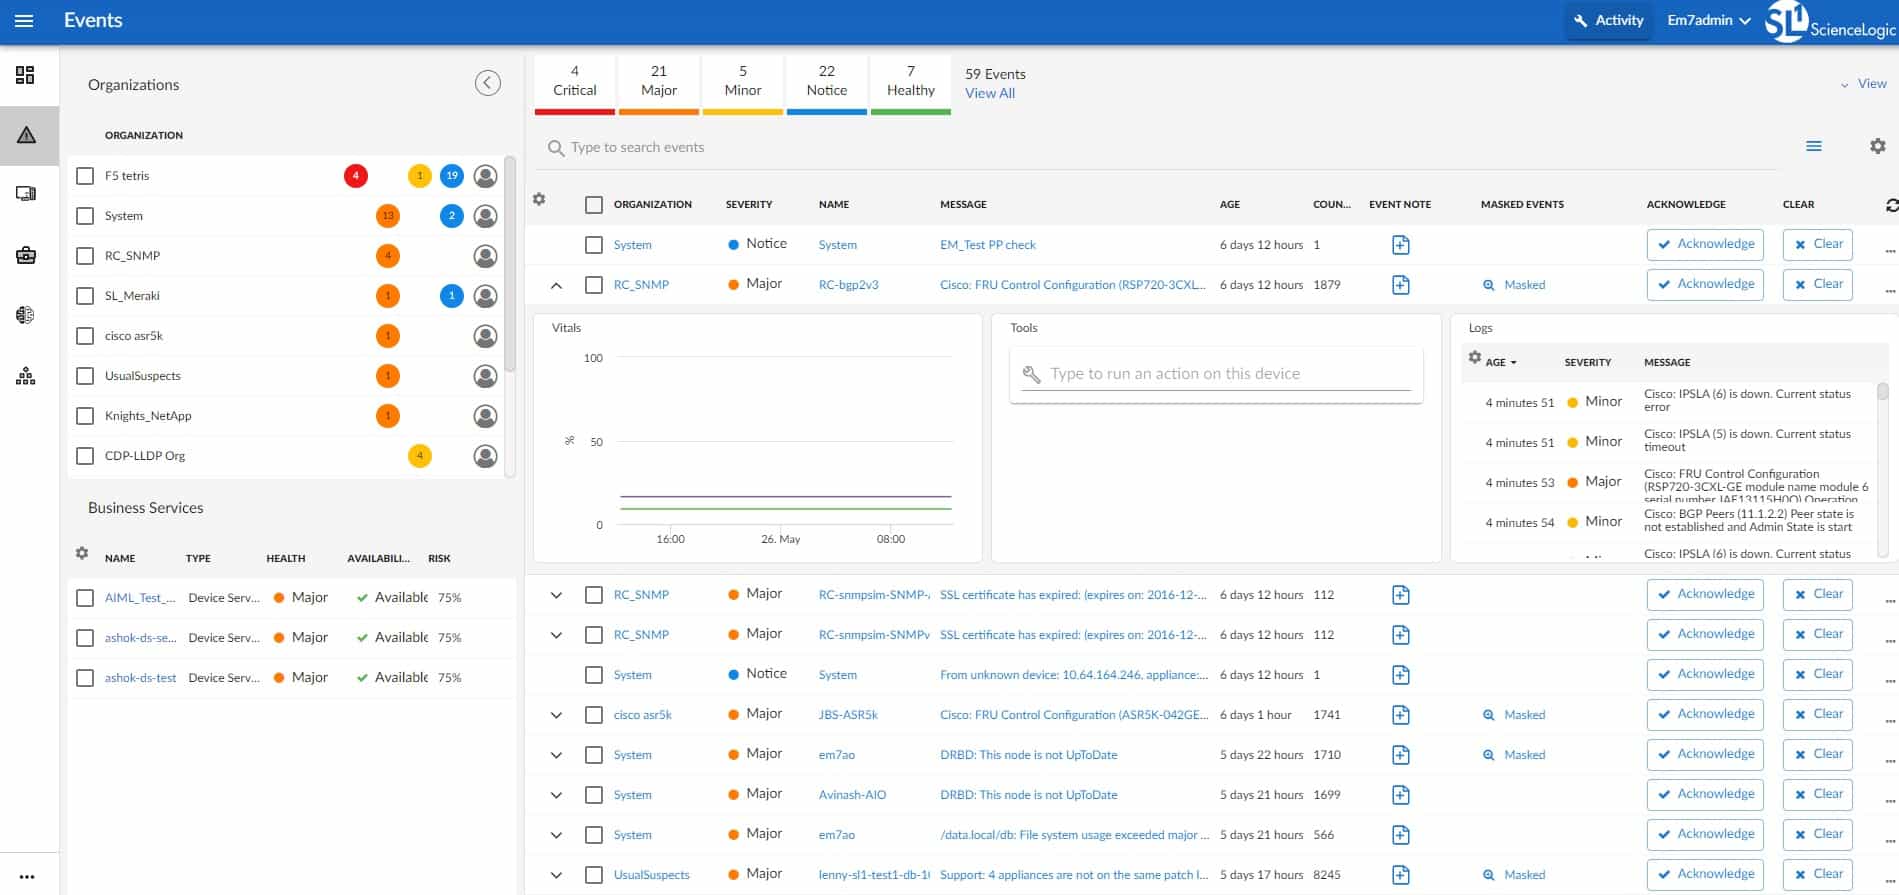Open the more options ellipsis in sidebar
This screenshot has height=895, width=1899.
pyautogui.click(x=26, y=877)
